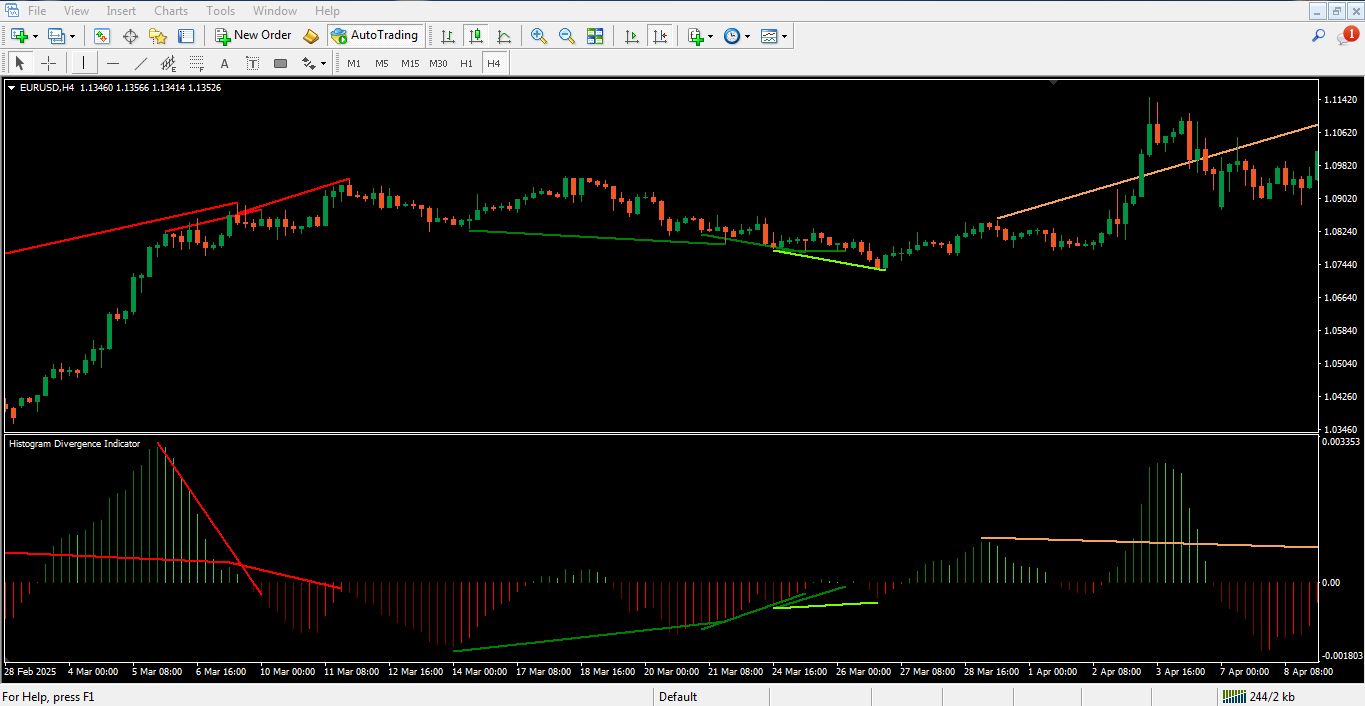Switch timeframe to M5
The width and height of the screenshot is (1365, 706).
(x=382, y=63)
